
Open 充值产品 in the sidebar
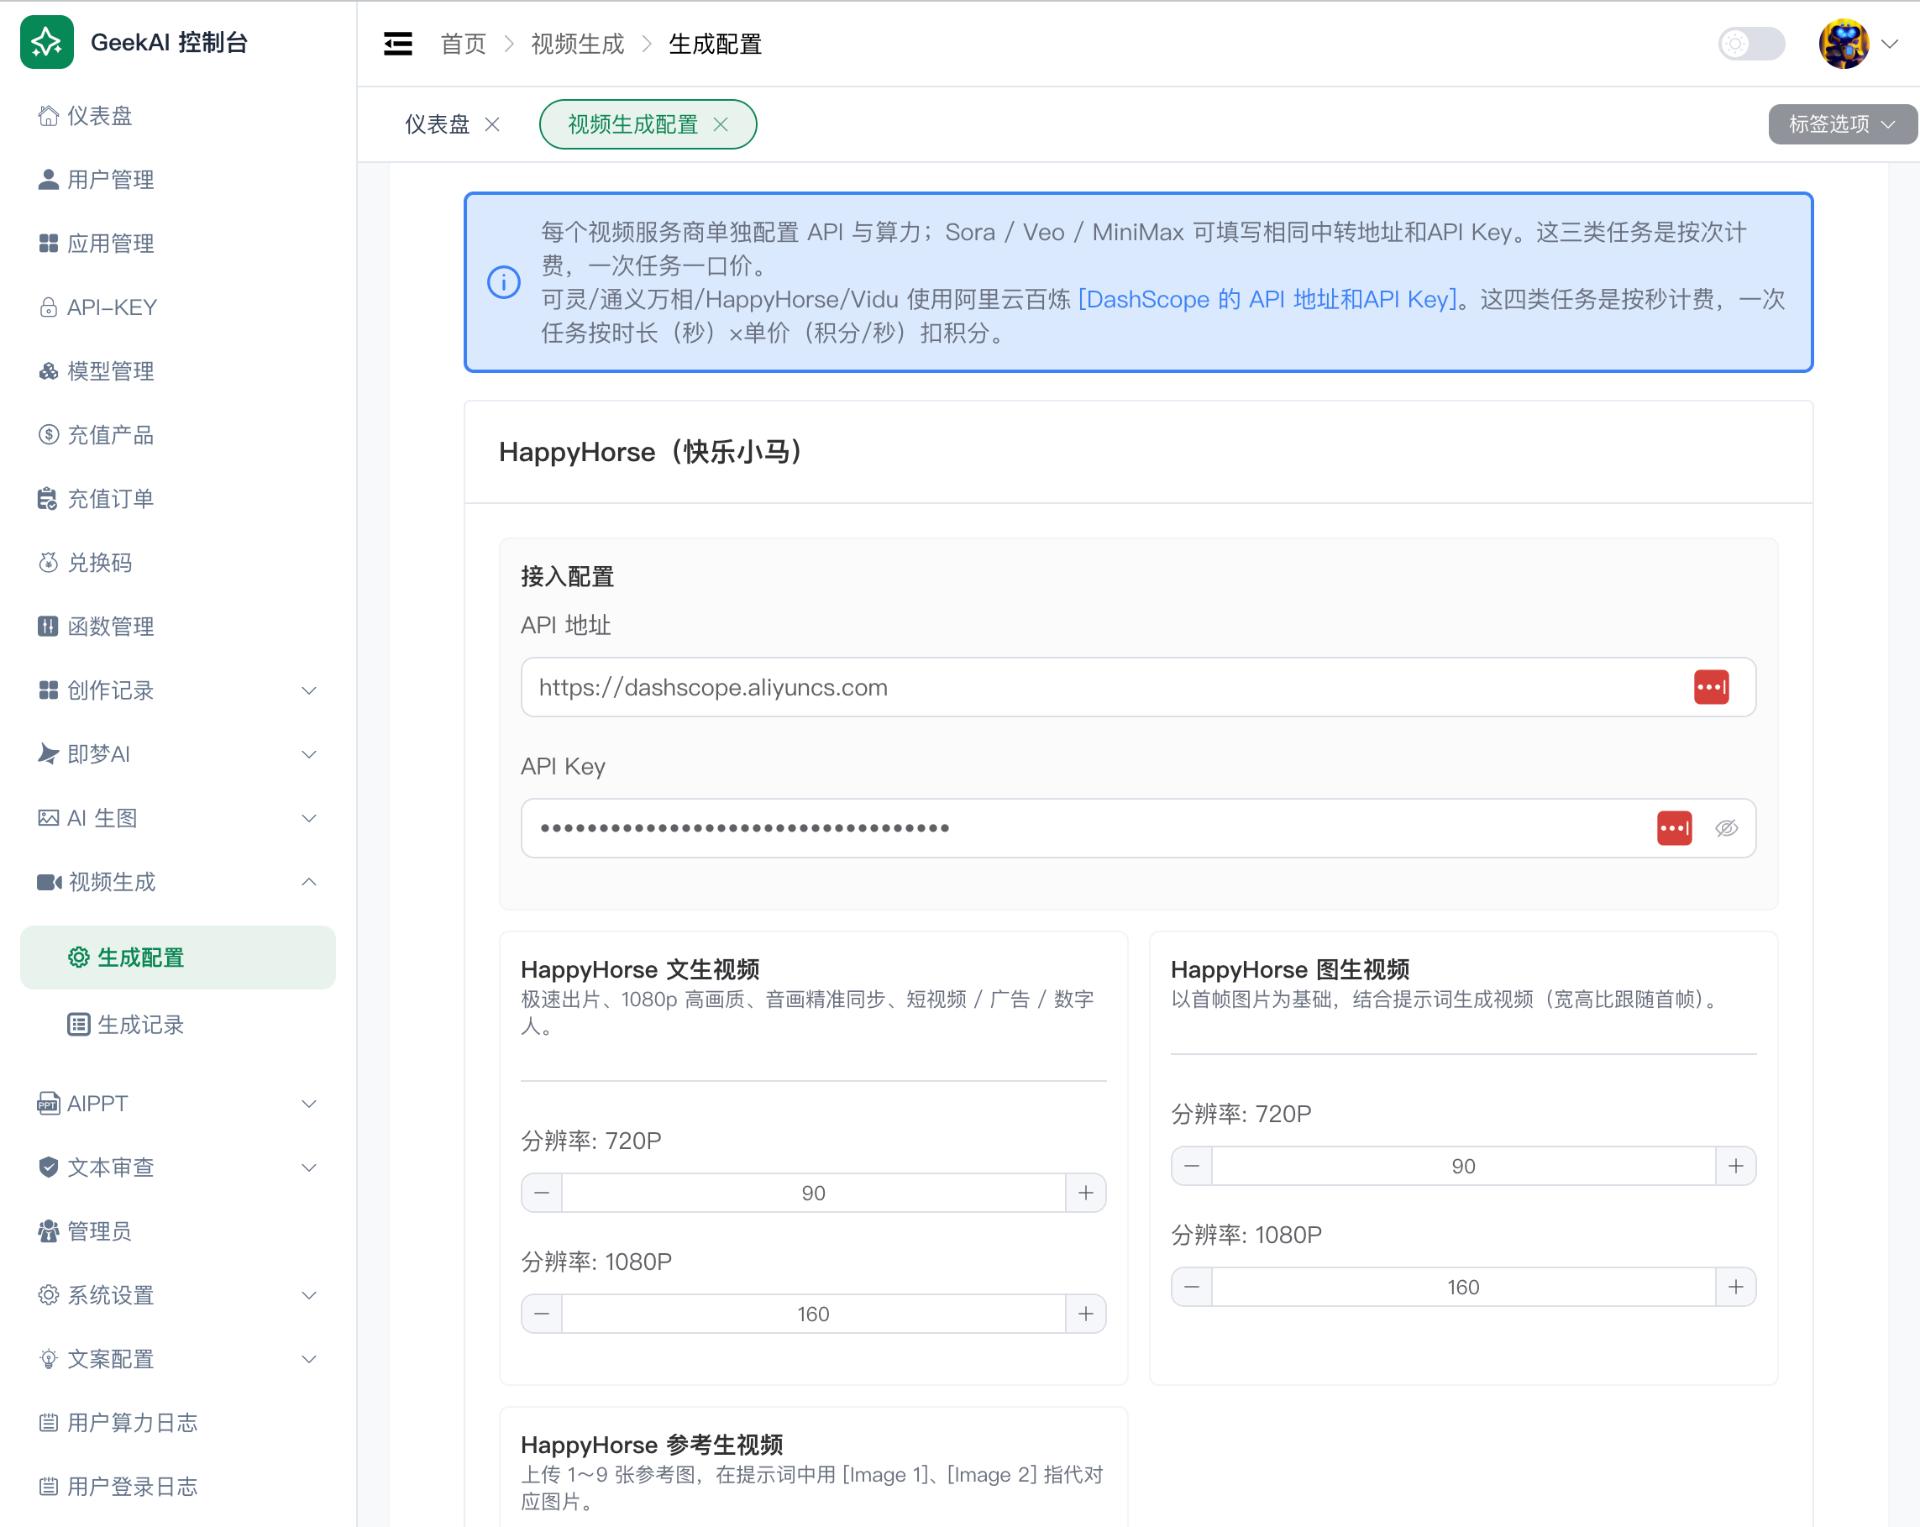178,435
